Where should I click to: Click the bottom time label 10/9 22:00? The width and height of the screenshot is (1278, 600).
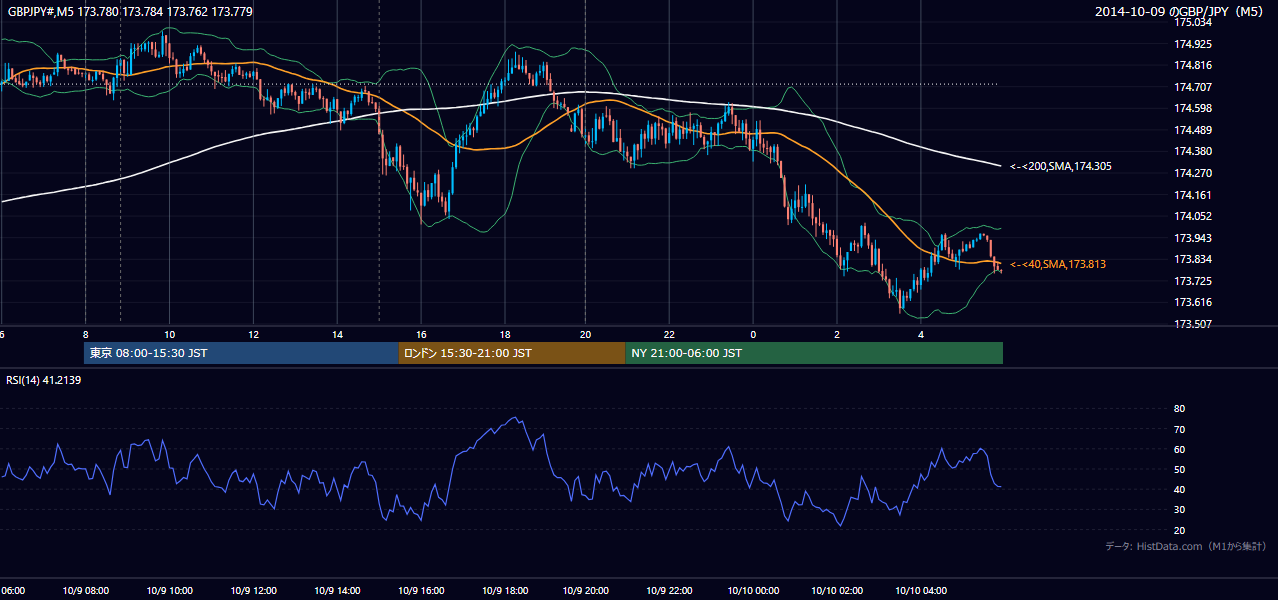(x=669, y=590)
